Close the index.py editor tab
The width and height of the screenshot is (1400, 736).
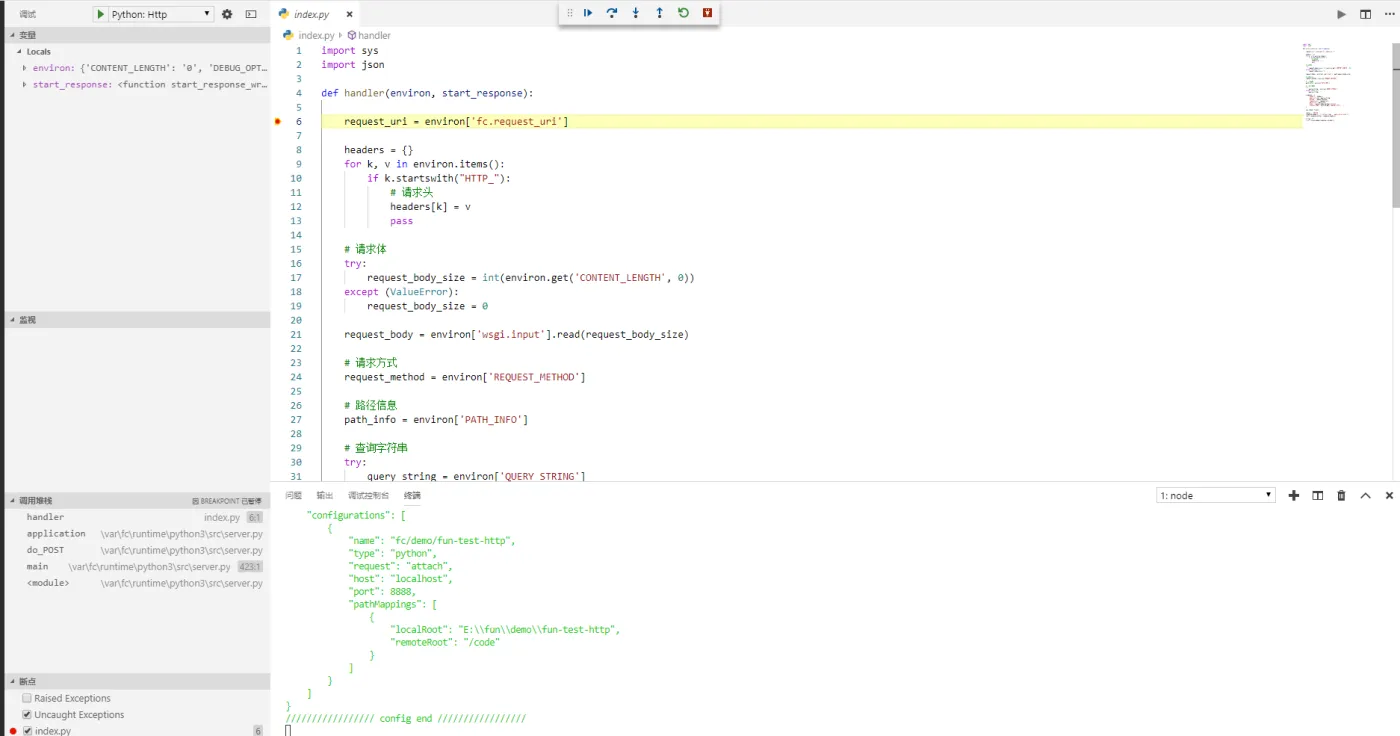tap(349, 15)
